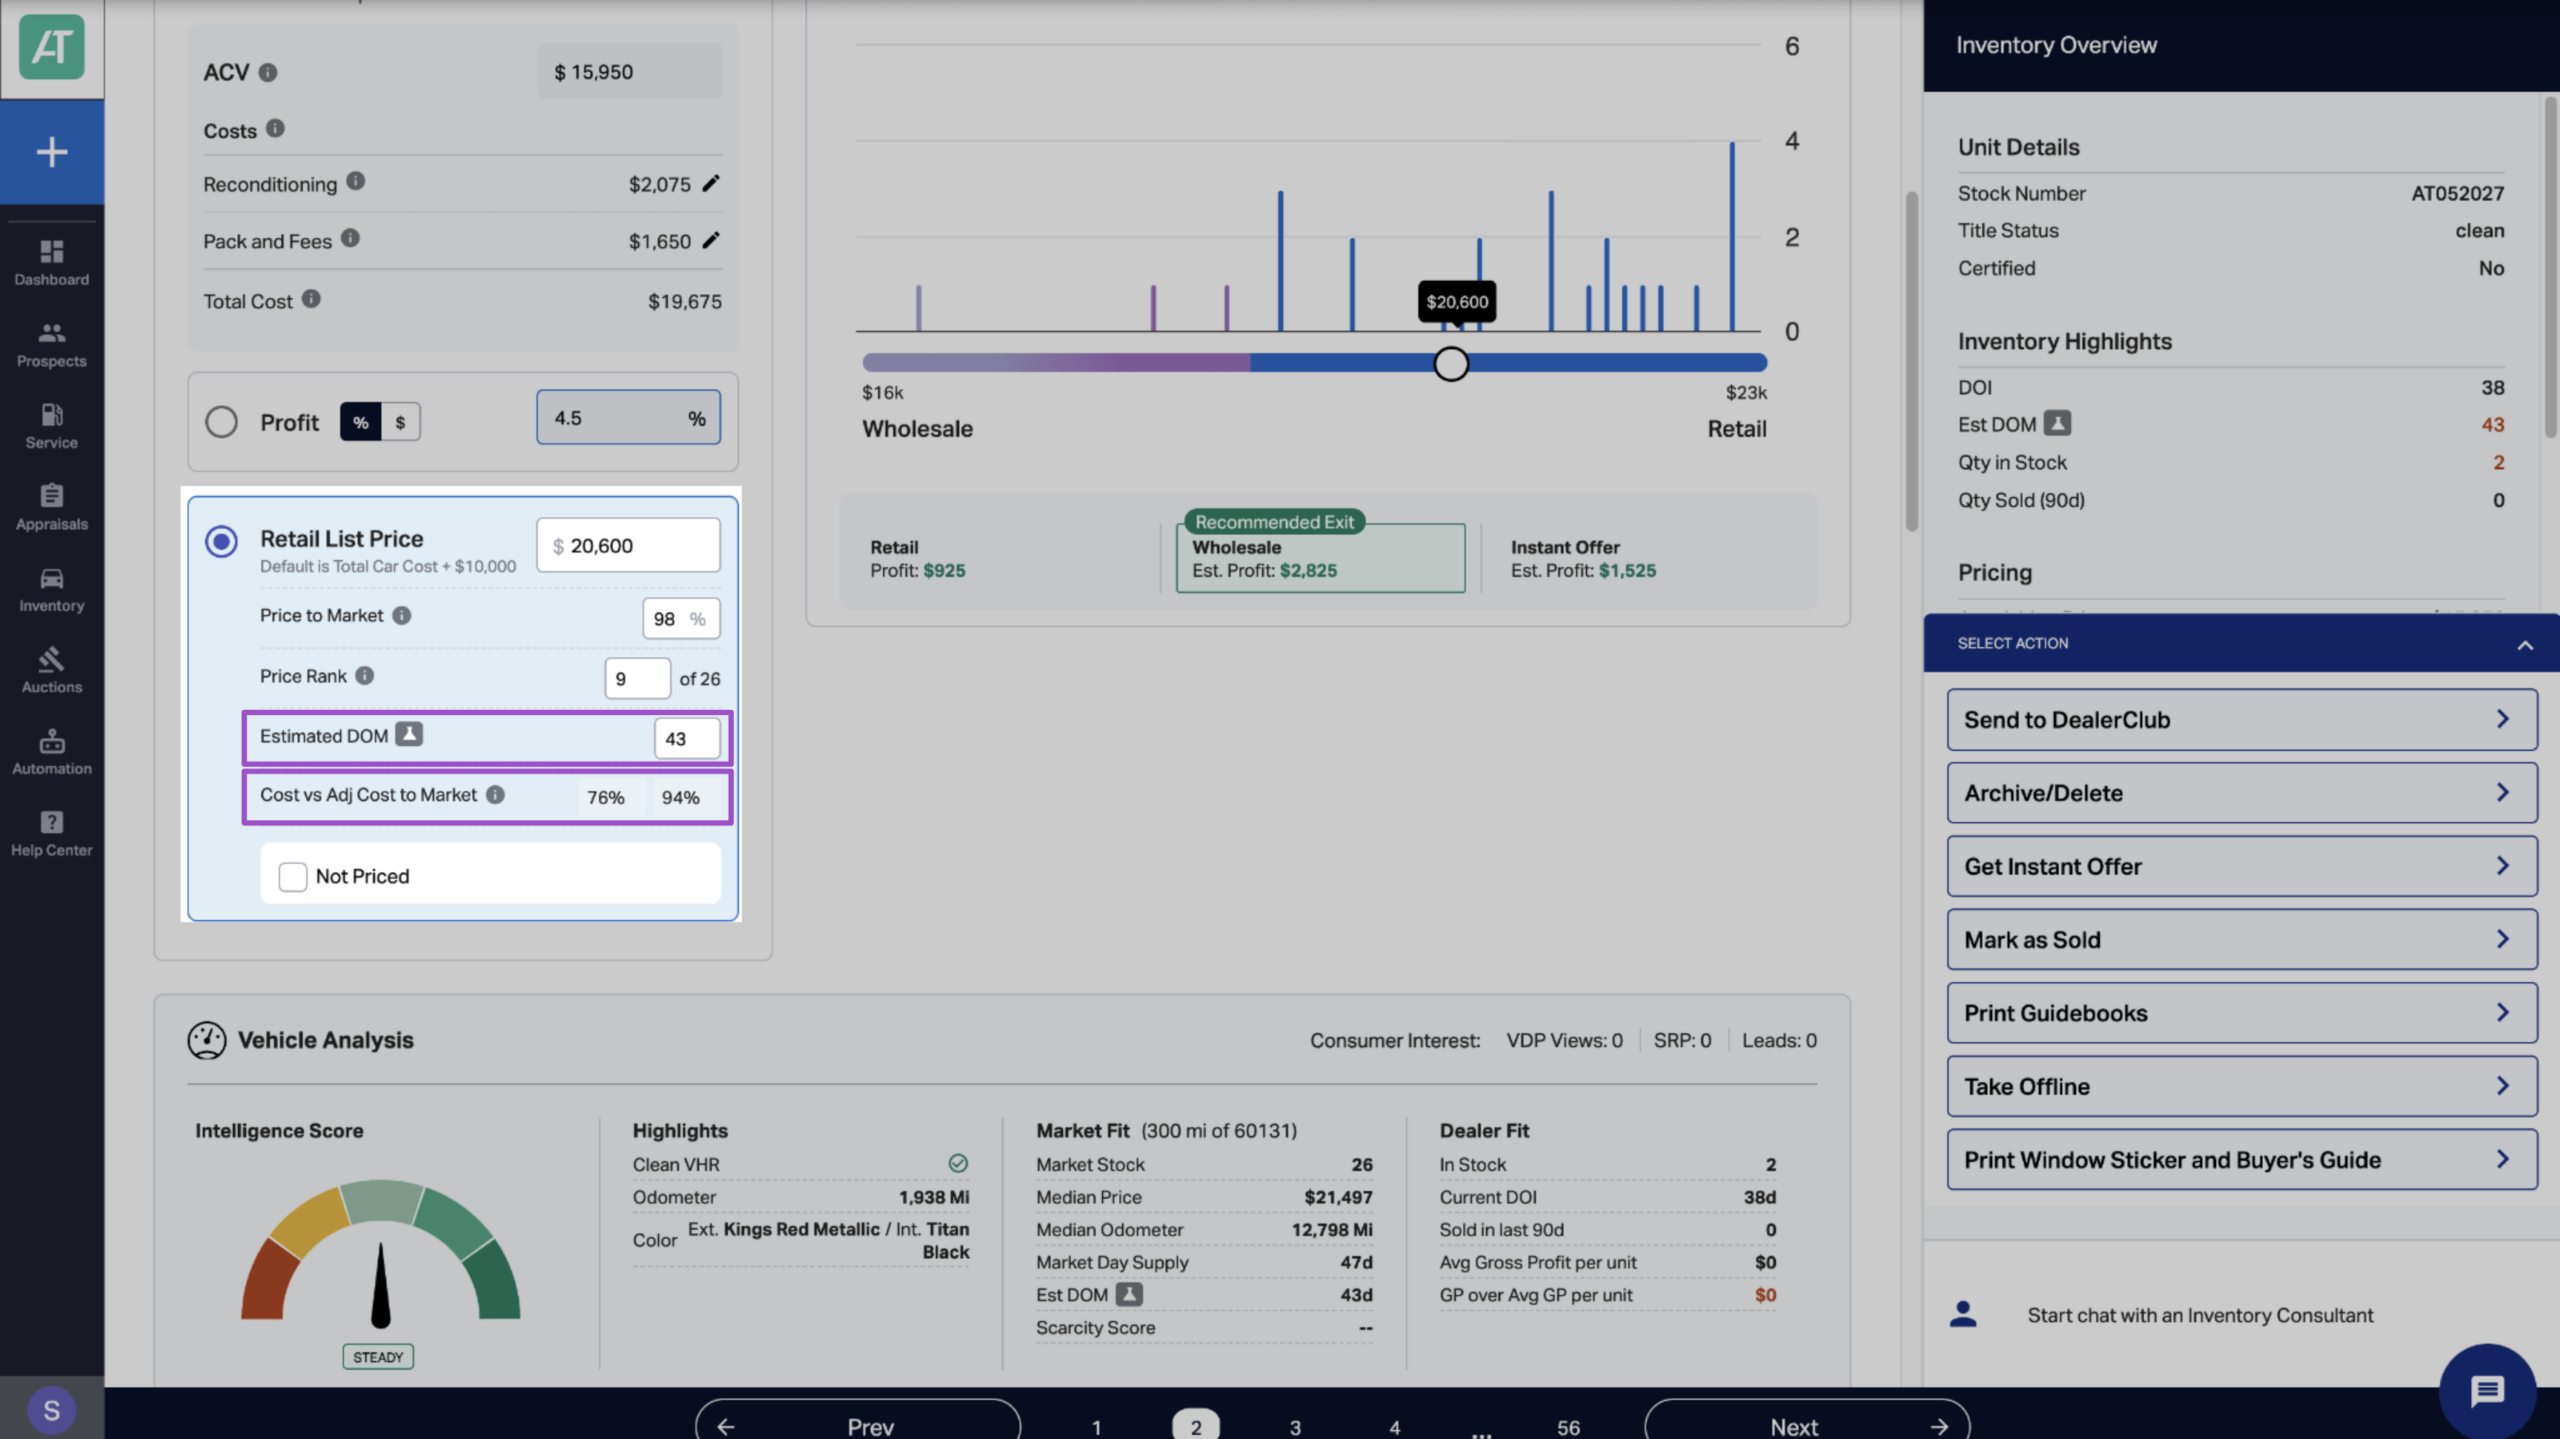Viewport: 2560px width, 1439px height.
Task: Click the Price Rank info icon
Action: coord(365,676)
